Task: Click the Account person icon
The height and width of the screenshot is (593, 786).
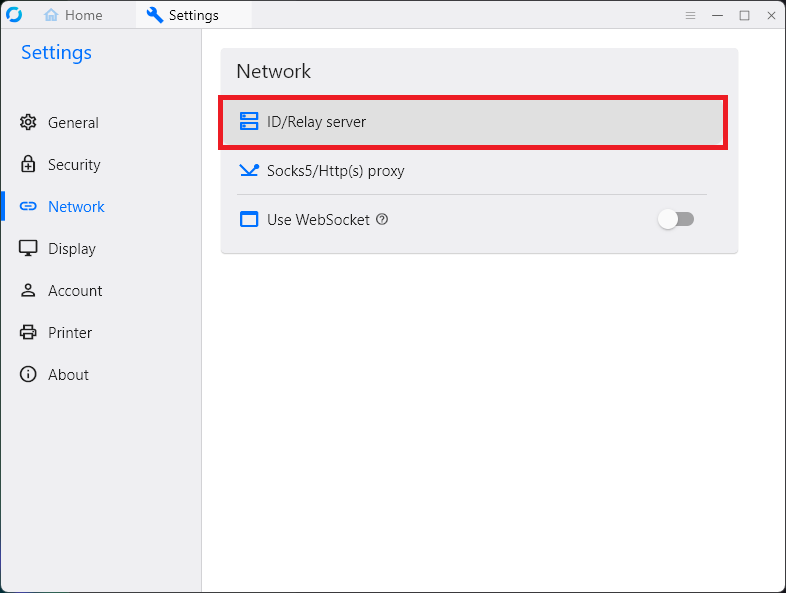Action: click(28, 291)
